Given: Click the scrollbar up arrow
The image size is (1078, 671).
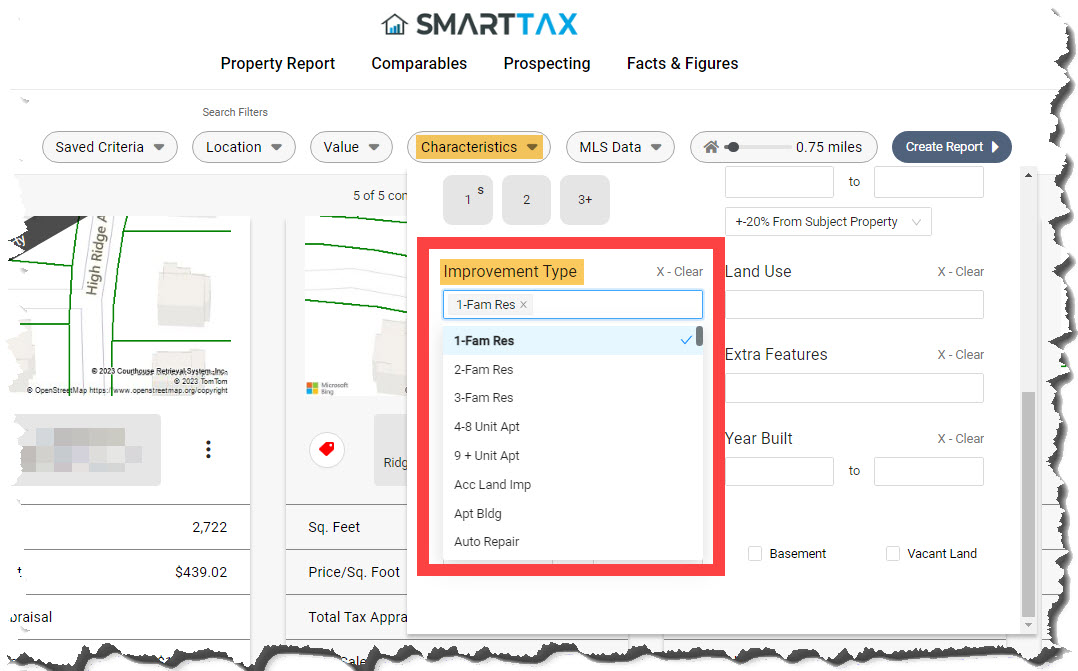Looking at the screenshot, I should [x=1028, y=175].
